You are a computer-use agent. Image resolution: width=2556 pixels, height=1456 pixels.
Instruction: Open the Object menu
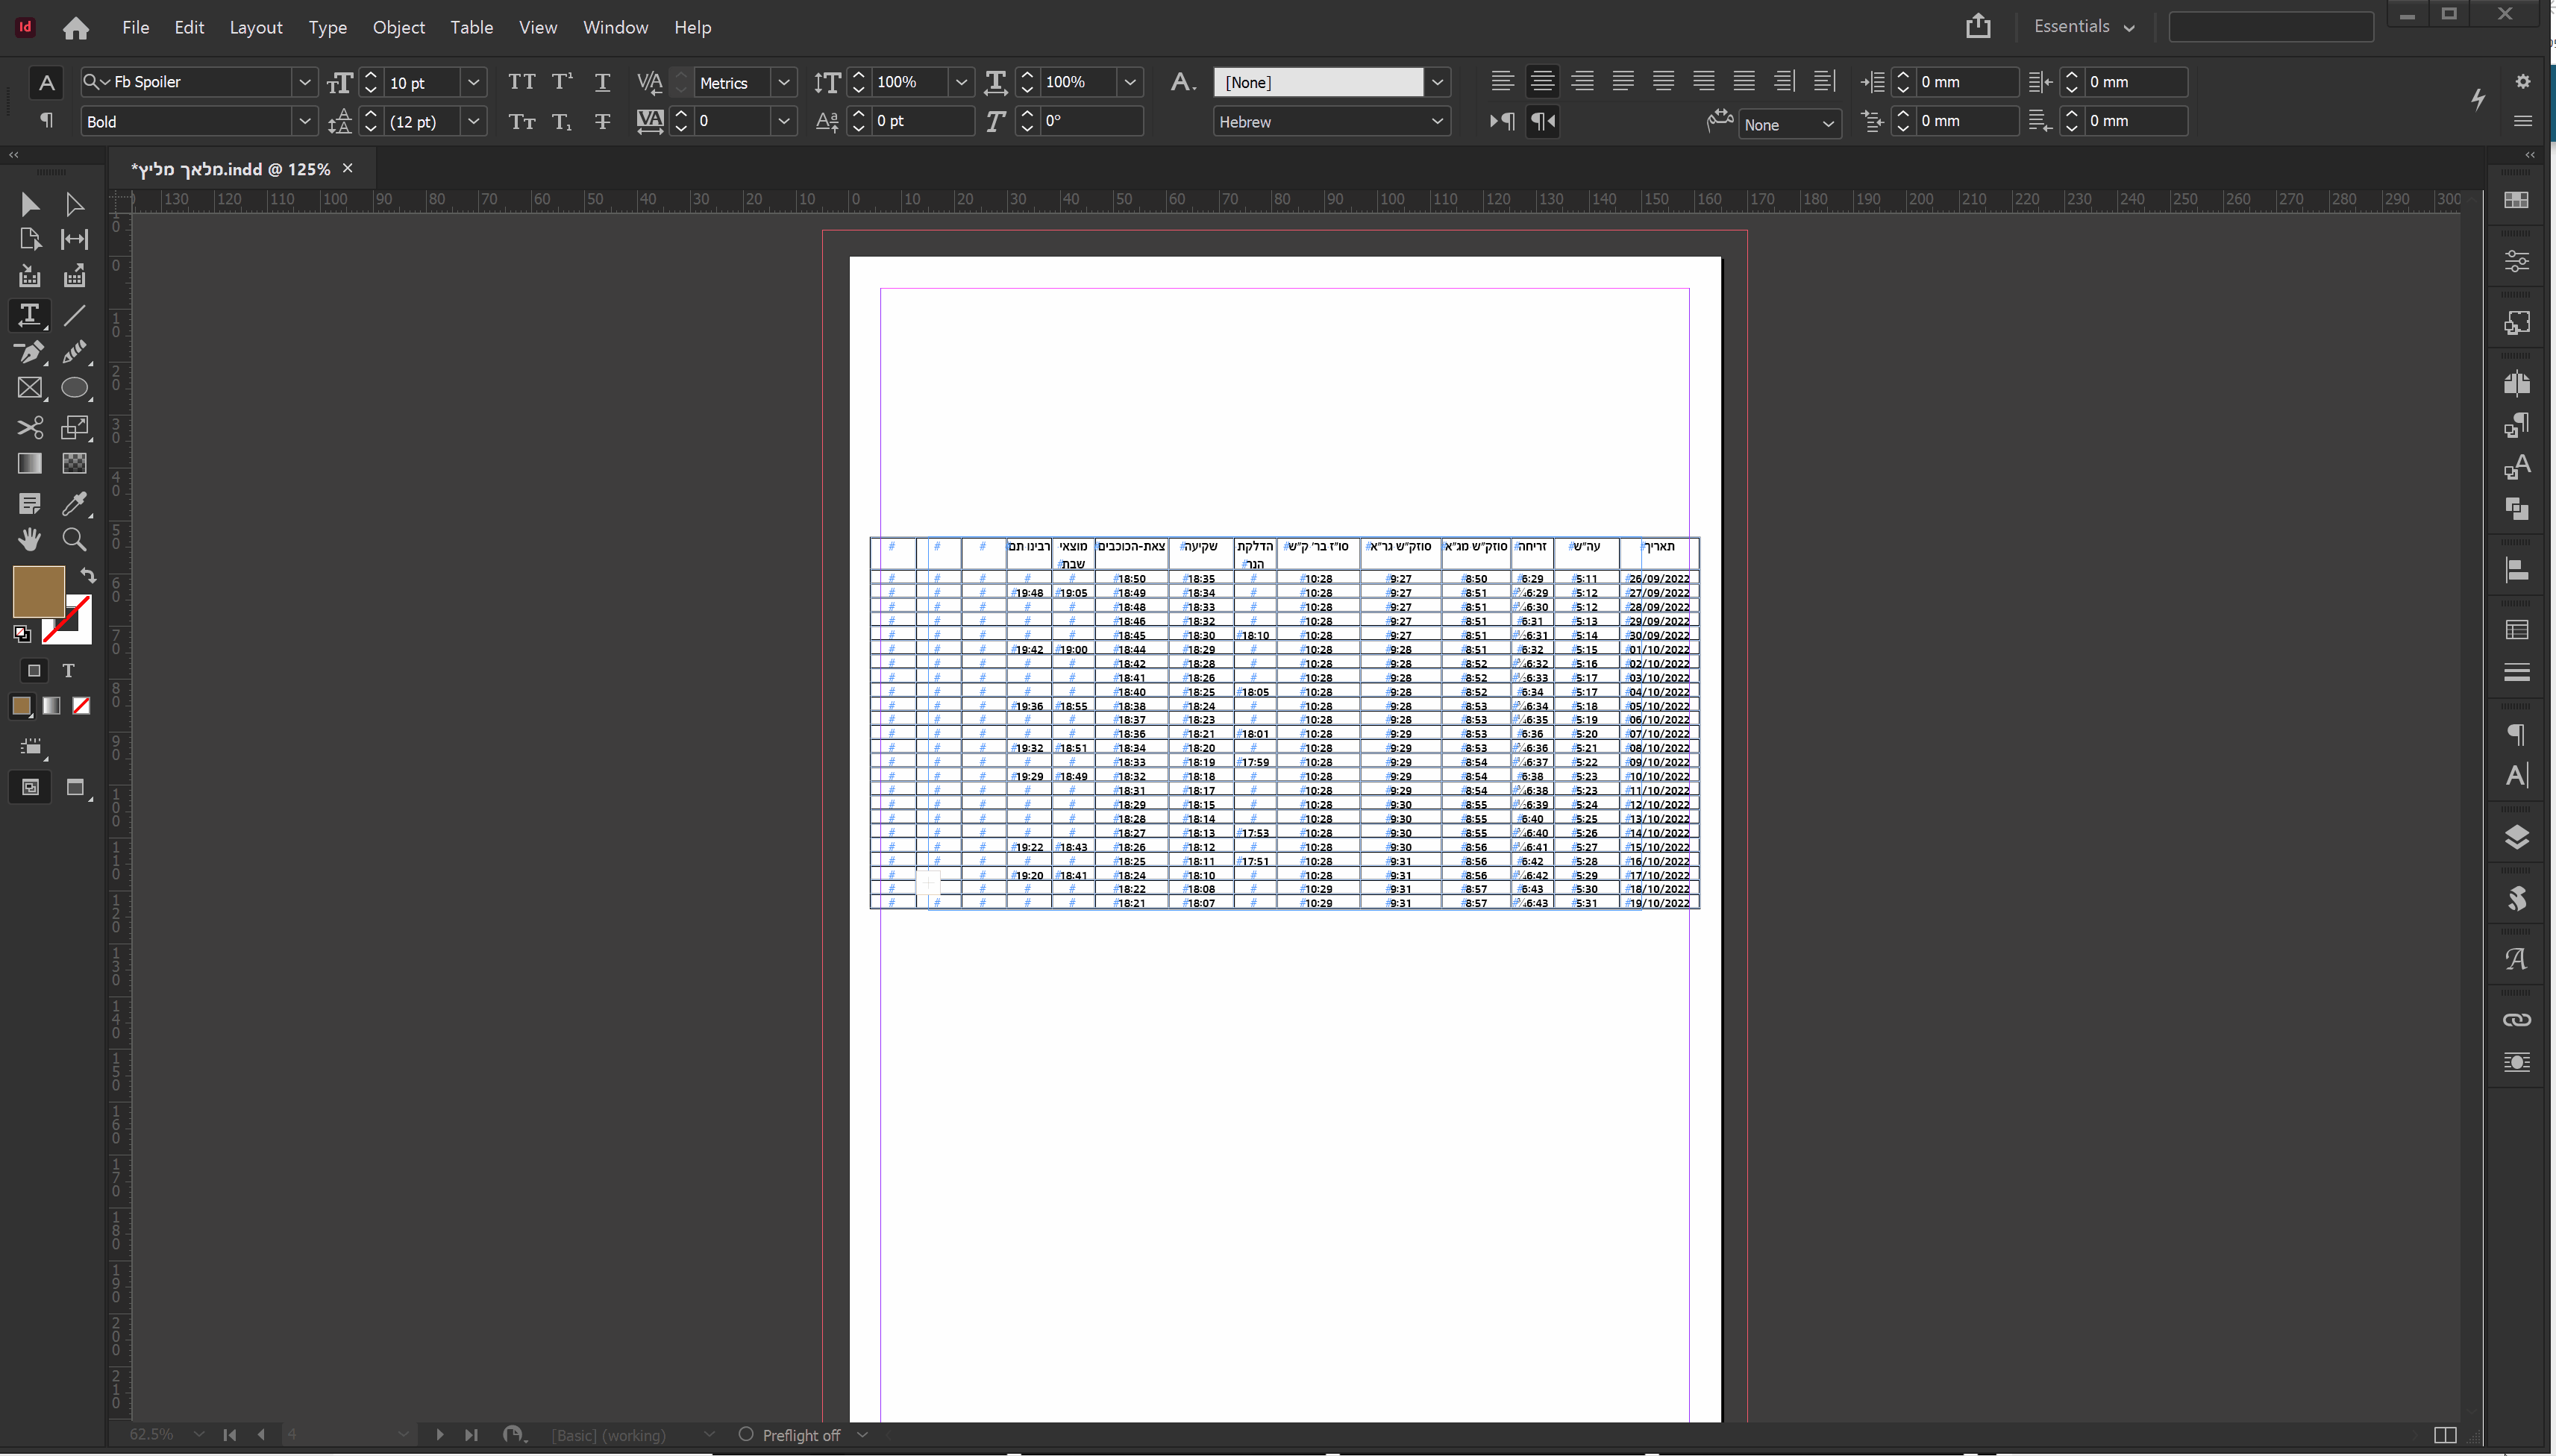(398, 27)
